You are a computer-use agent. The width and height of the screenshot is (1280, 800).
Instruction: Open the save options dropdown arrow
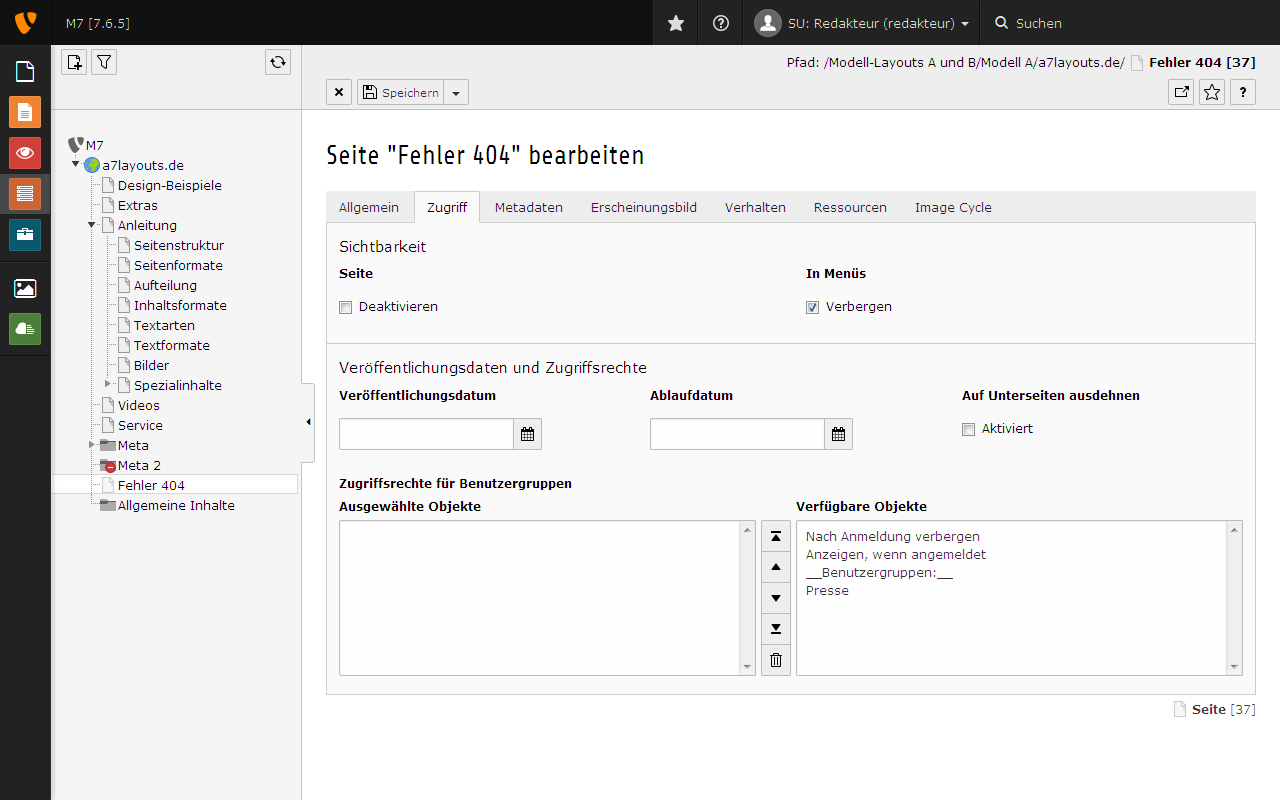[456, 92]
